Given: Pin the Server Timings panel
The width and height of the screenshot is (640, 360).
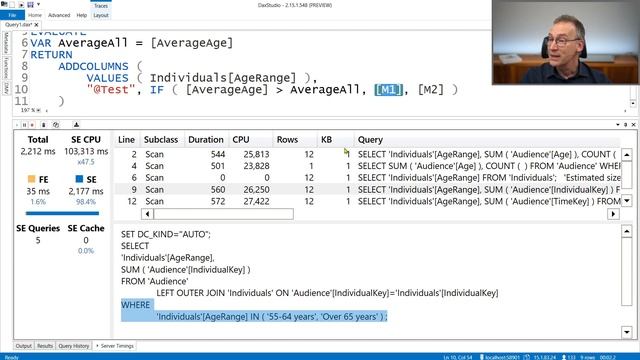Looking at the screenshot, I should tap(625, 125).
